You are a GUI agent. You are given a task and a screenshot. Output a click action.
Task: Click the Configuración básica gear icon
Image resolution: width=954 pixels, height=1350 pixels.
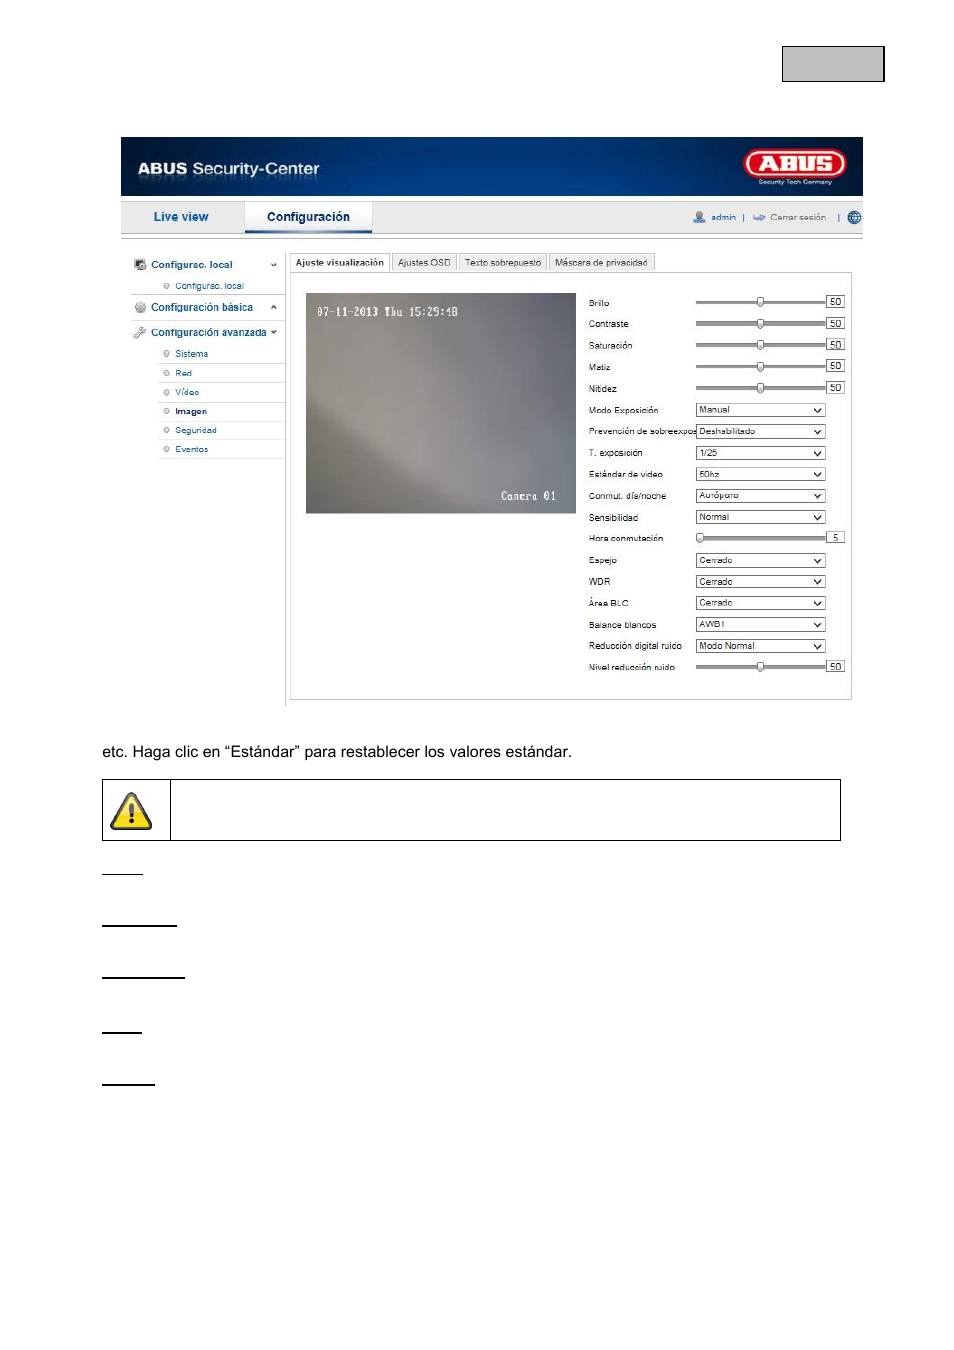(x=140, y=308)
